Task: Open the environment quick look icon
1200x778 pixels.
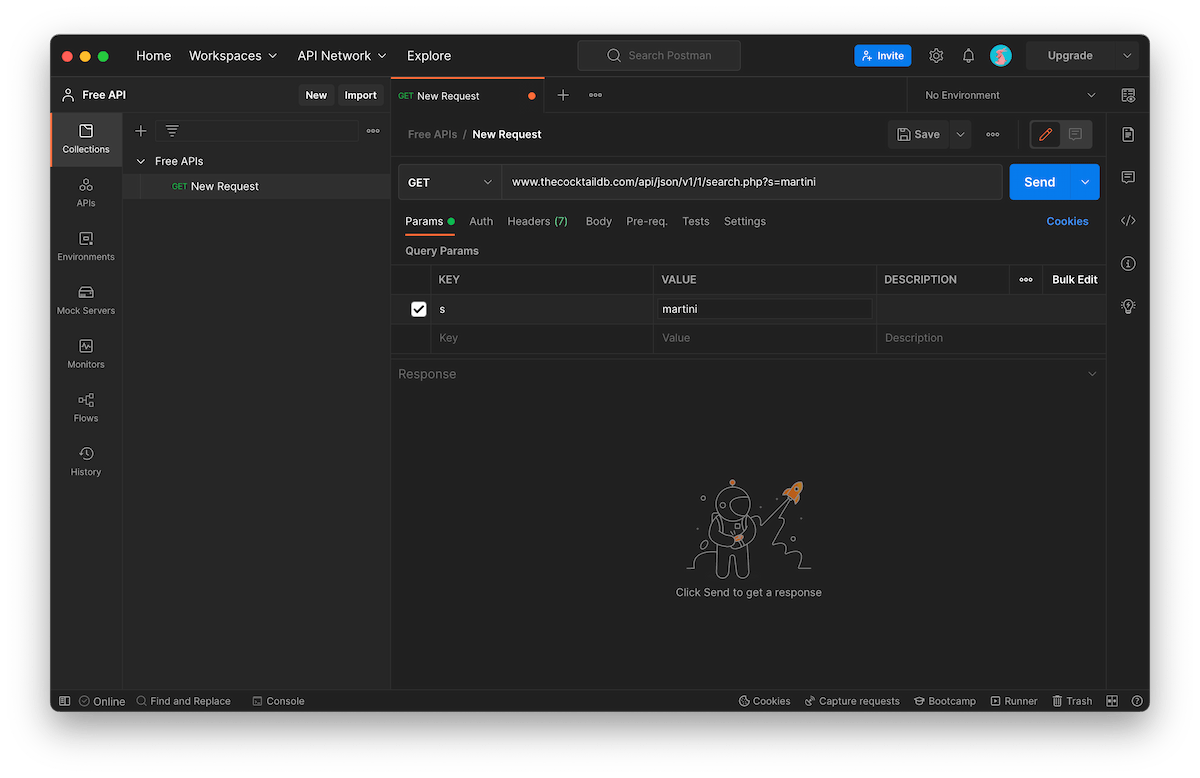Action: coord(1128,95)
